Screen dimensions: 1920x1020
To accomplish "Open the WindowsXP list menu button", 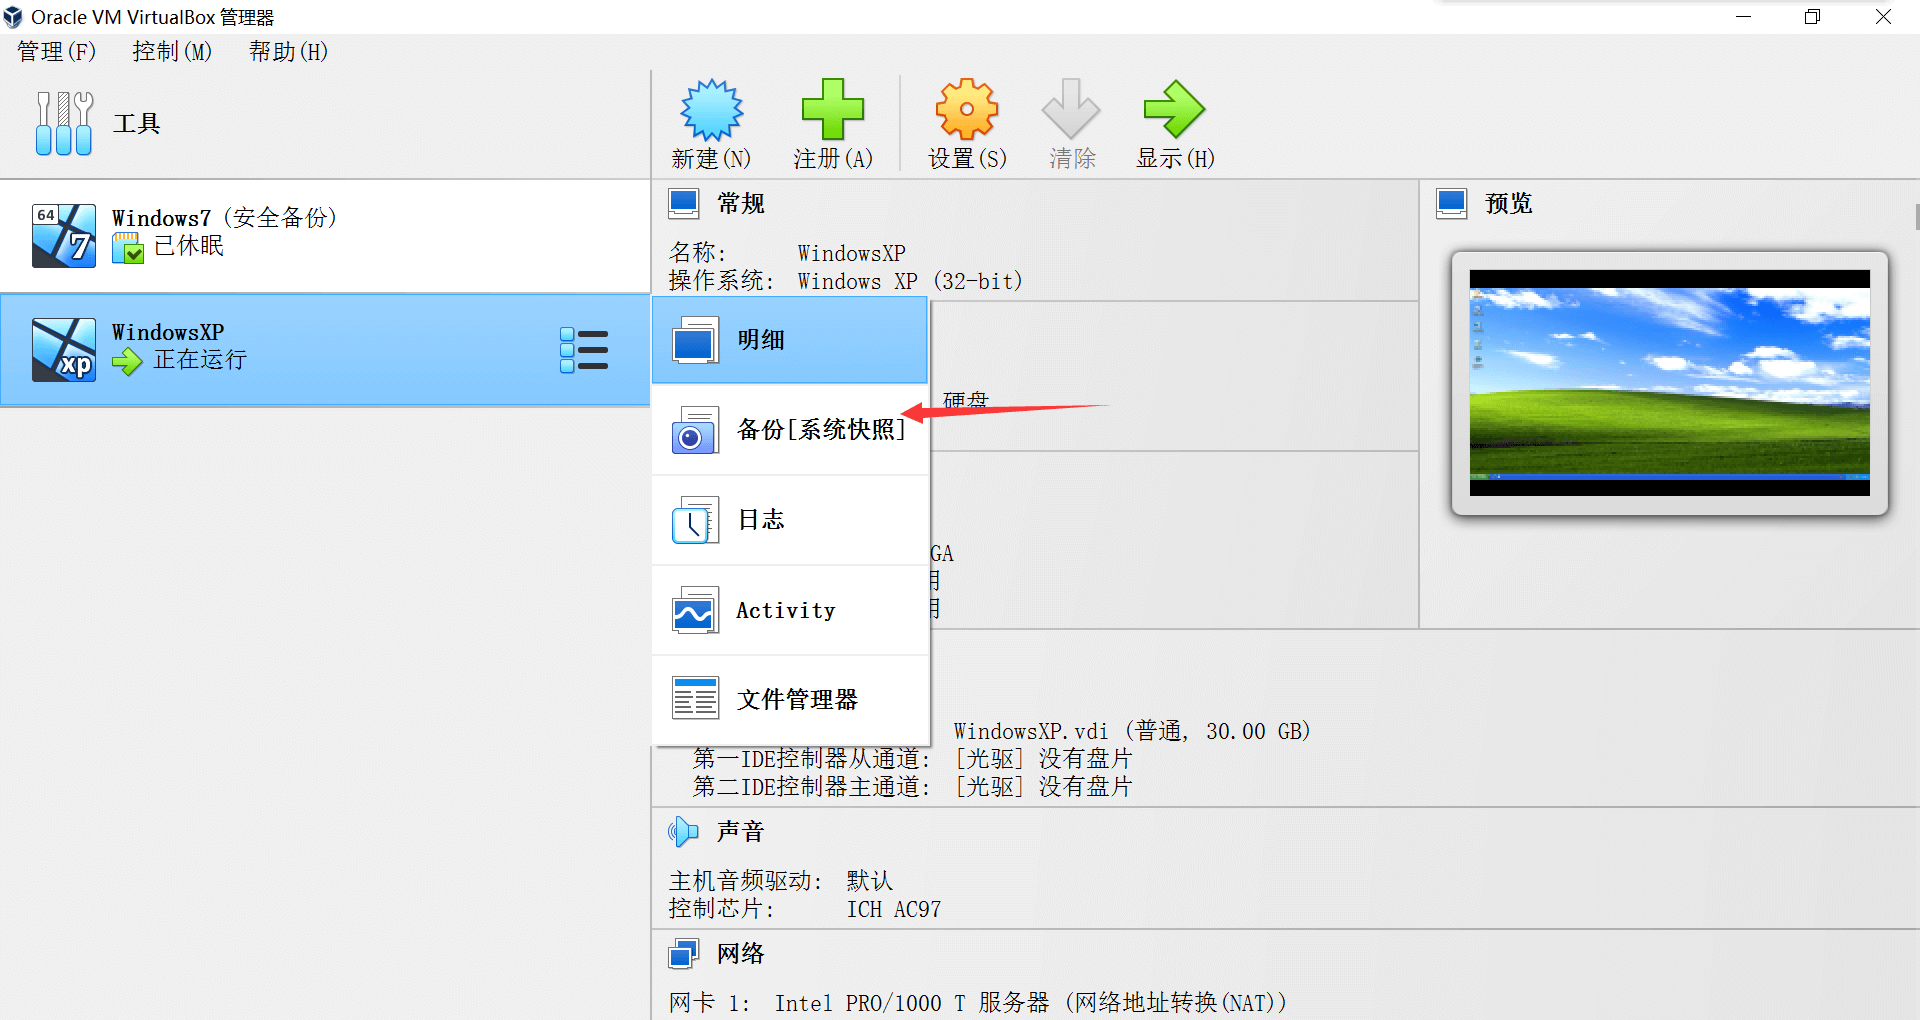I will tap(584, 350).
